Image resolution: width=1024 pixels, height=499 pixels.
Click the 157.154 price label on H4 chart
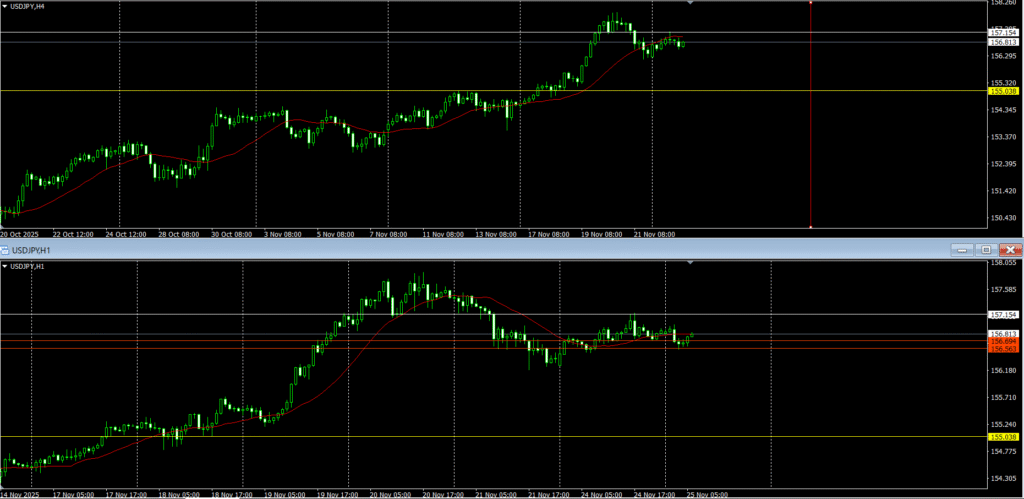pyautogui.click(x=1003, y=33)
